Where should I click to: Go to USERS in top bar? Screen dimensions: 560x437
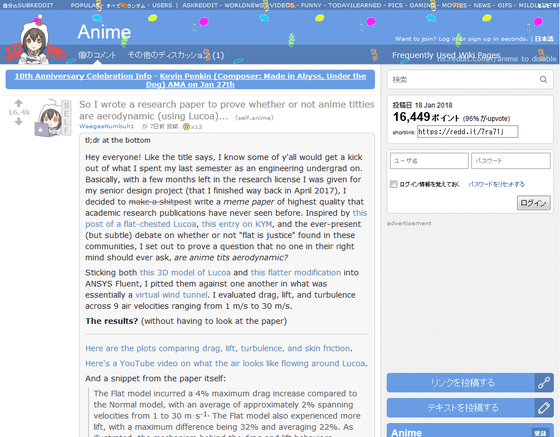pyautogui.click(x=162, y=5)
